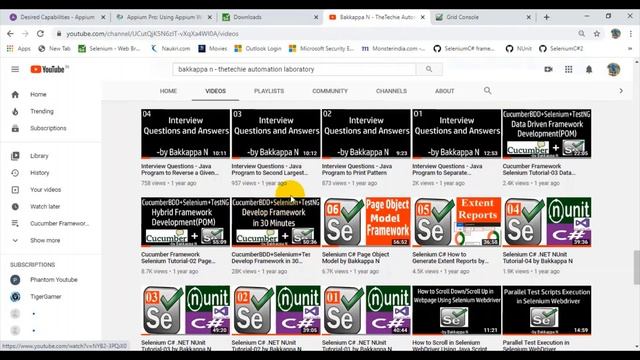Click the search magnifier button beside search box

(429, 69)
